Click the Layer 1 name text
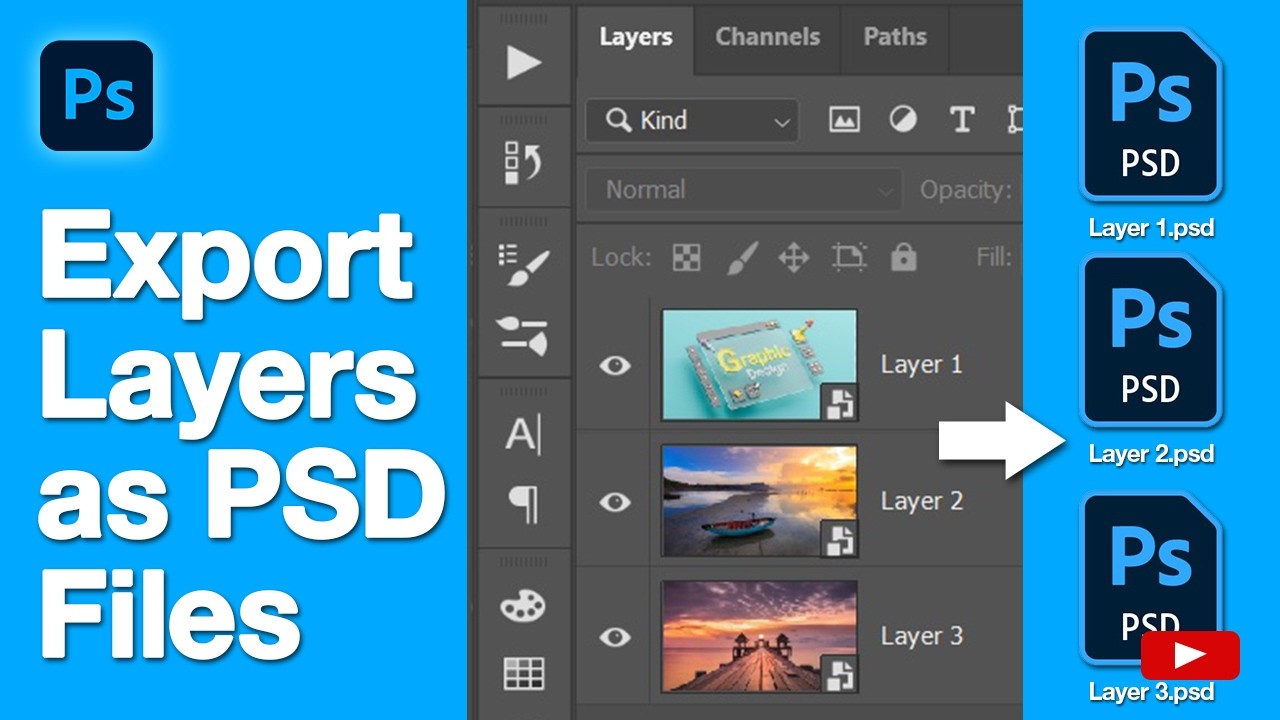 [921, 365]
